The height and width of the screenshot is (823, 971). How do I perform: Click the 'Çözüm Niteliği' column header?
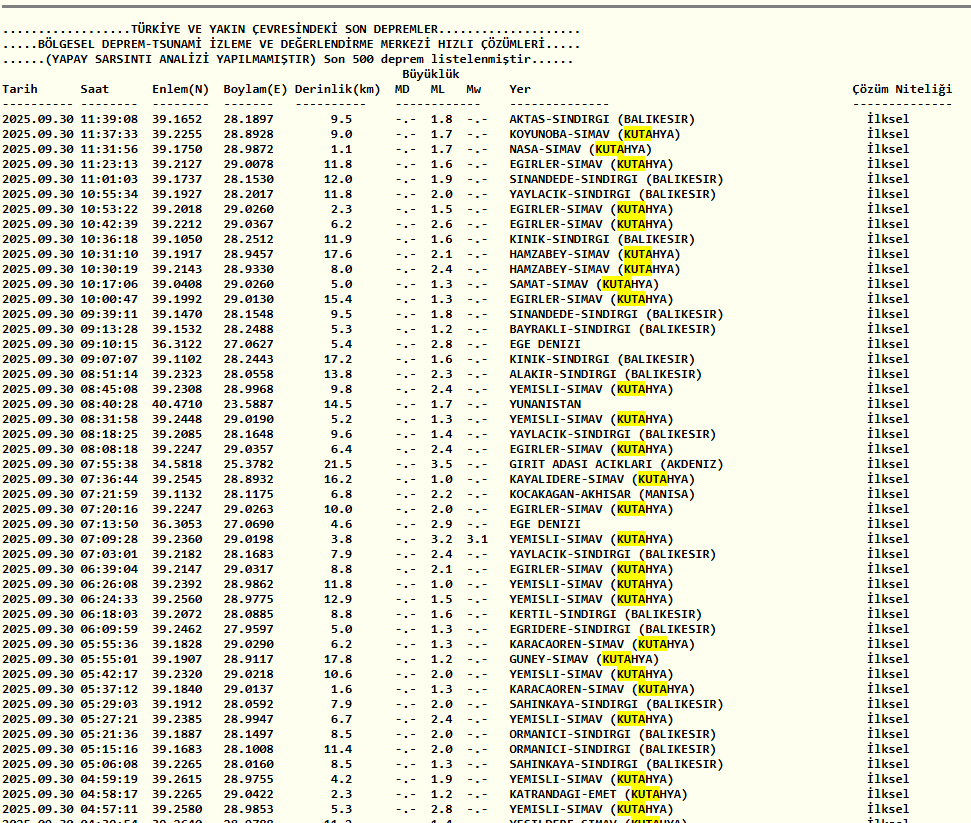[902, 89]
